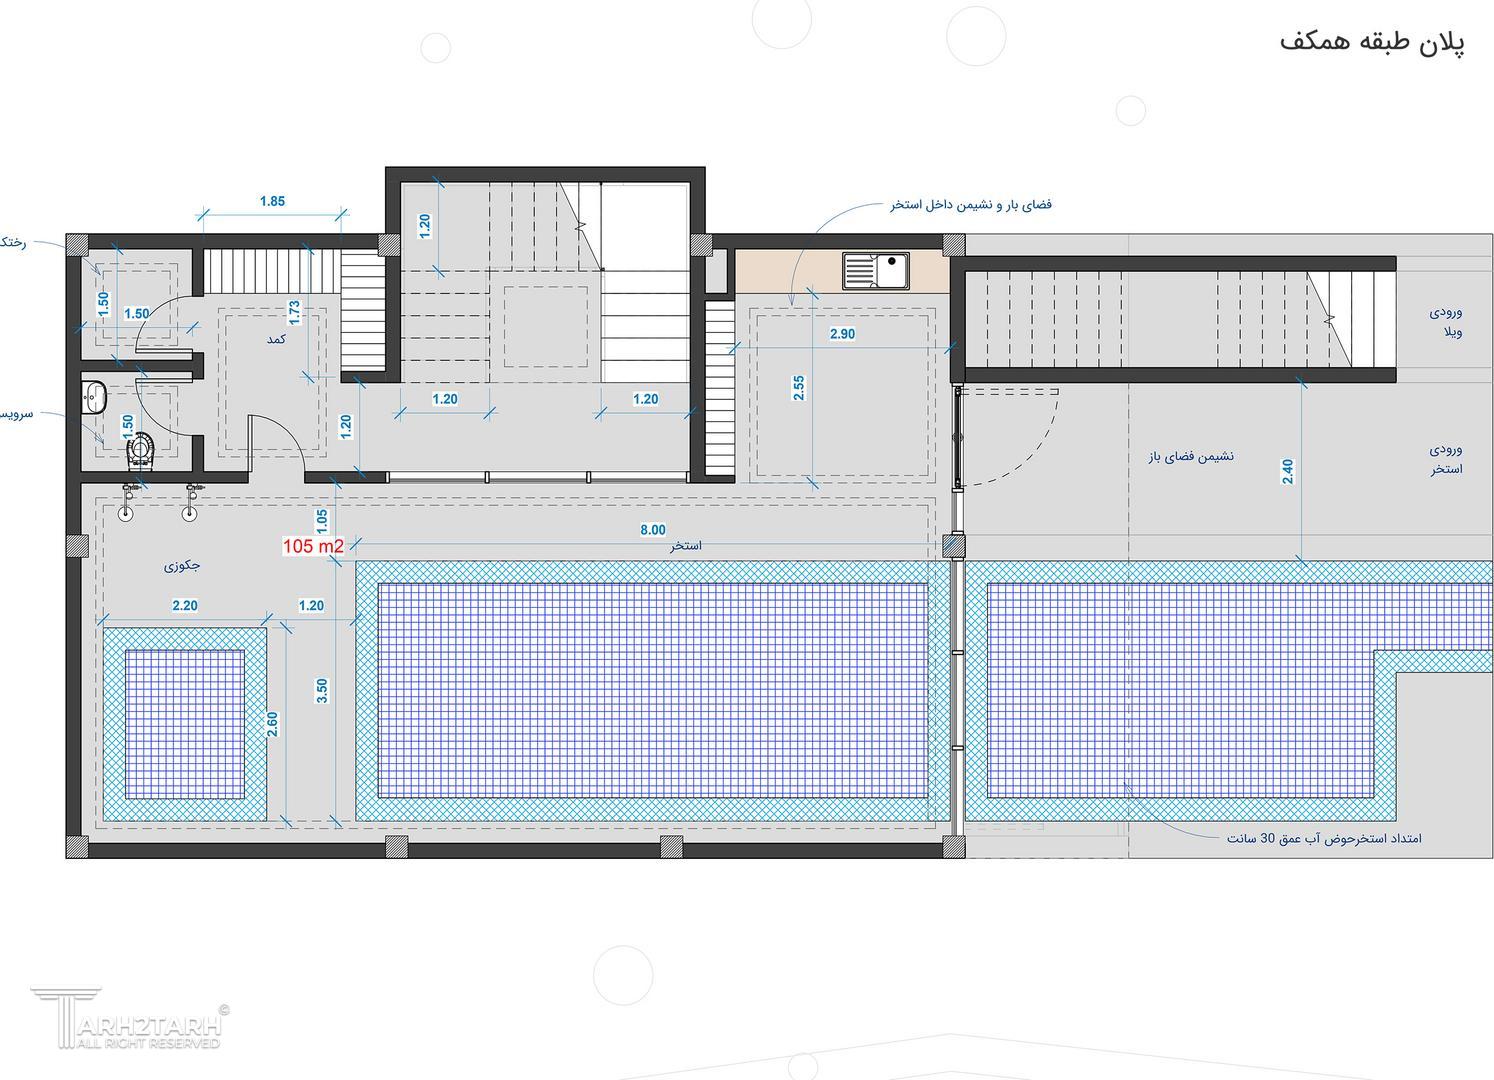
Task: Click the کمد closet label
Action: 275,340
